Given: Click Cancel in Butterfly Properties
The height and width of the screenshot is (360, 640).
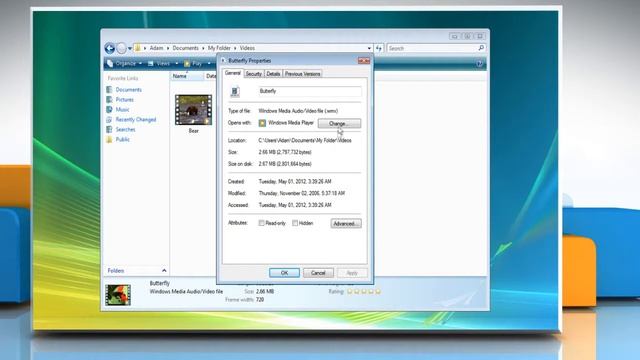Looking at the screenshot, I should pos(318,273).
